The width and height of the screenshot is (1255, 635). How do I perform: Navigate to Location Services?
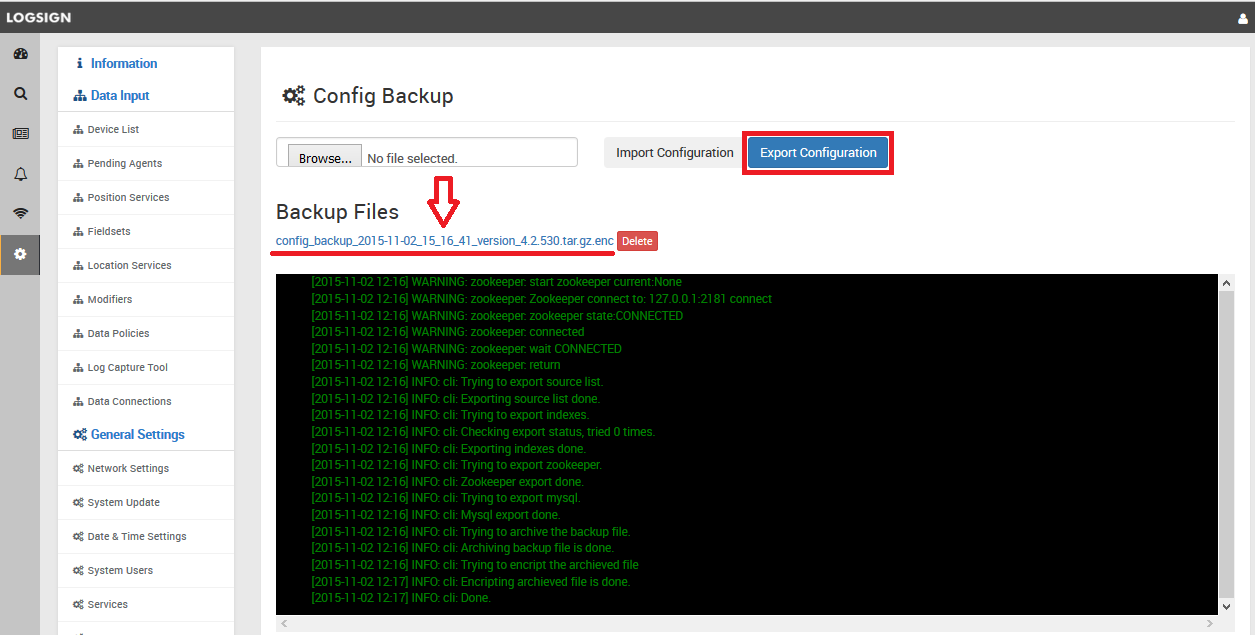click(129, 266)
